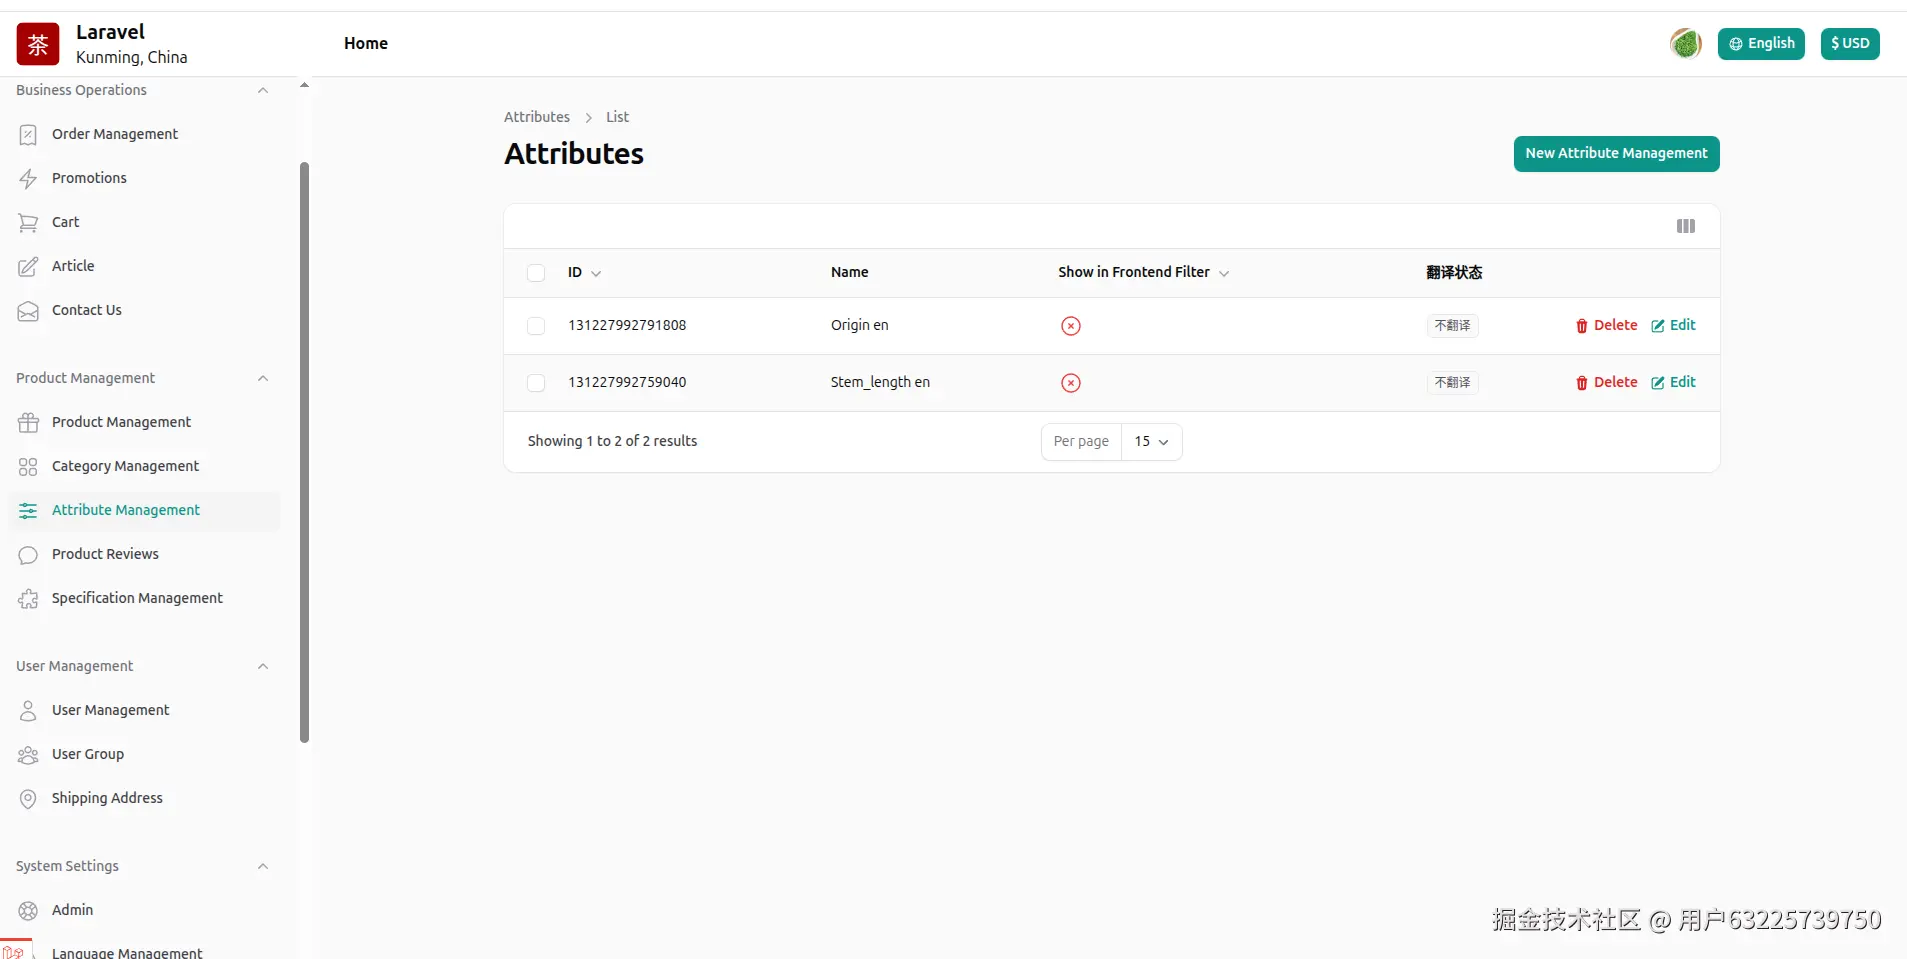Click the green user avatar

(1685, 44)
